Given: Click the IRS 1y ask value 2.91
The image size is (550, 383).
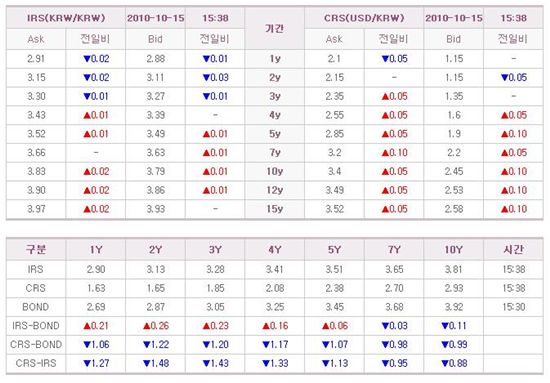Looking at the screenshot, I should pos(36,59).
